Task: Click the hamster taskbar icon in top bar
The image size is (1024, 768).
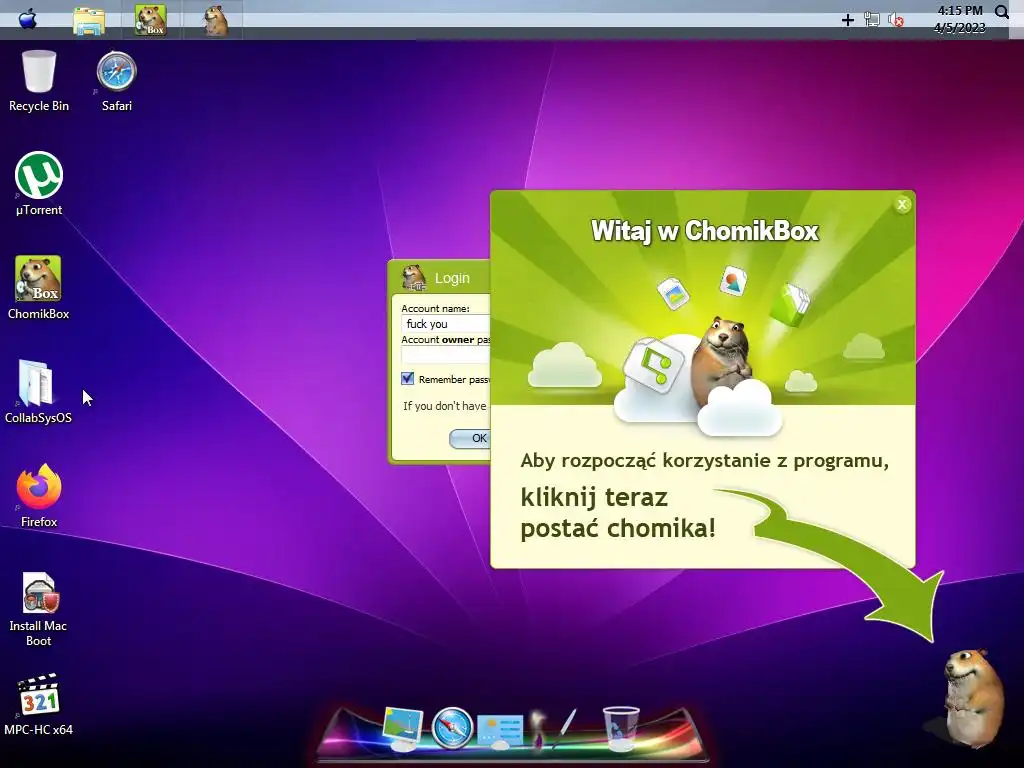Action: (x=215, y=20)
